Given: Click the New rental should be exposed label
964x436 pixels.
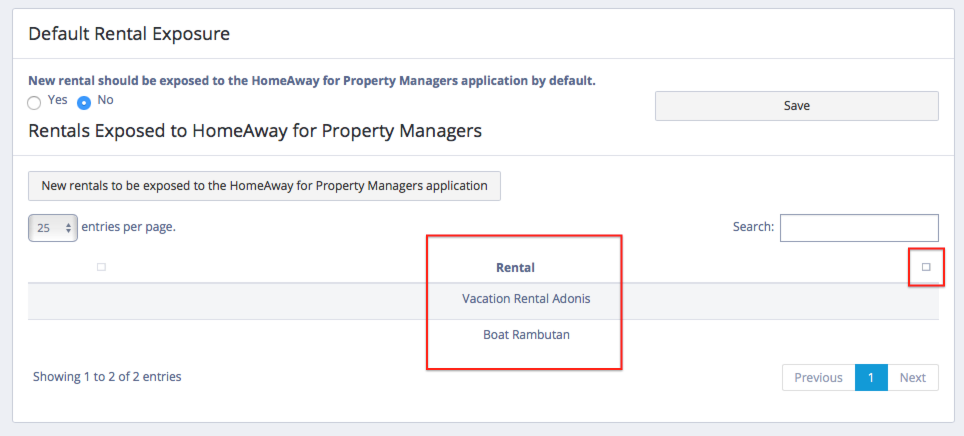Looking at the screenshot, I should point(311,80).
